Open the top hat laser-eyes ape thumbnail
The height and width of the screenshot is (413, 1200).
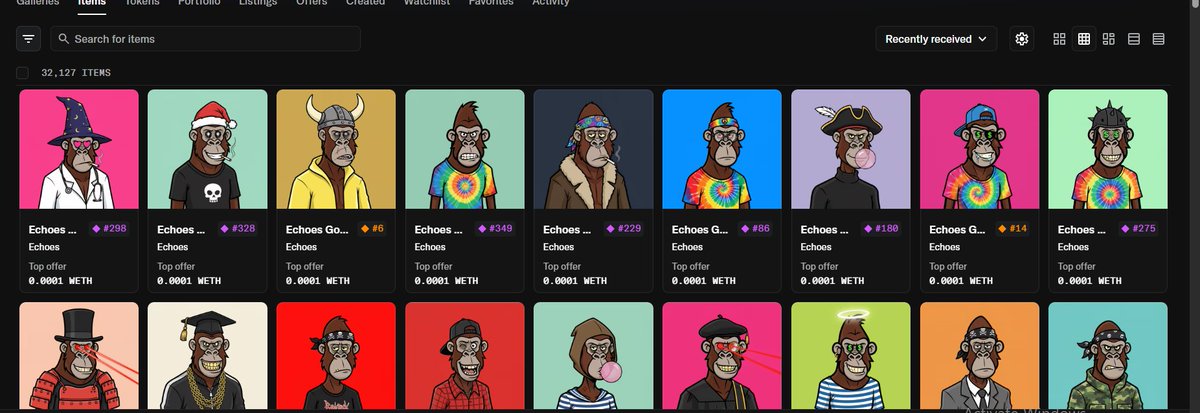tap(78, 357)
